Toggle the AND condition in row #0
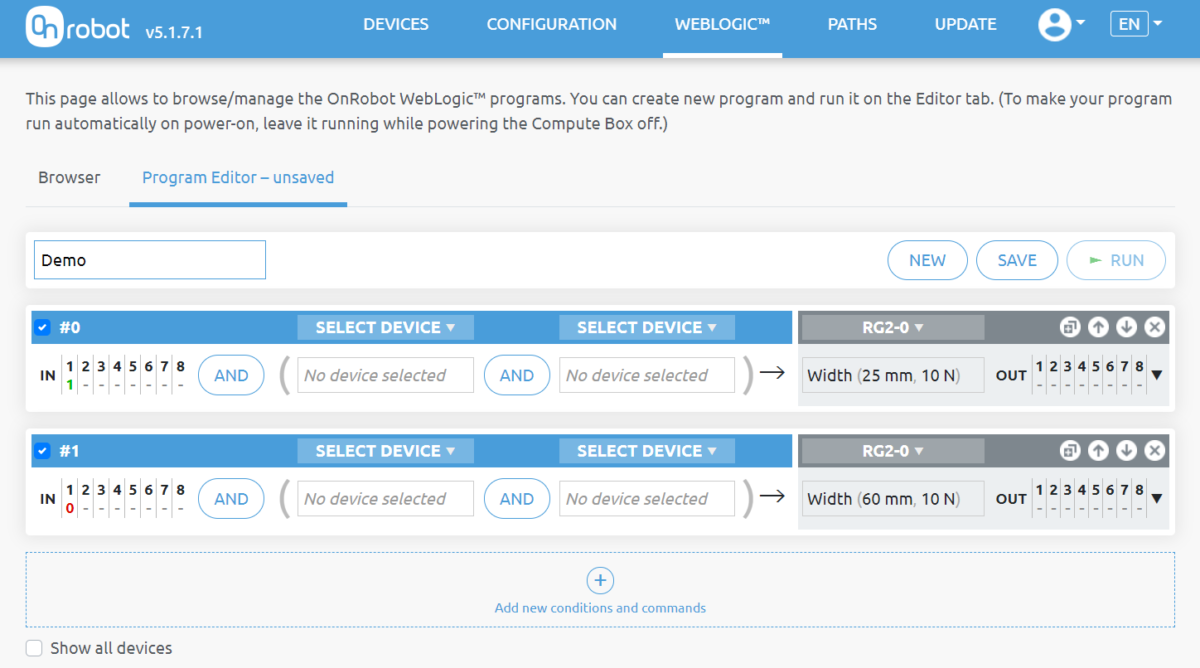The height and width of the screenshot is (668, 1200). [231, 375]
